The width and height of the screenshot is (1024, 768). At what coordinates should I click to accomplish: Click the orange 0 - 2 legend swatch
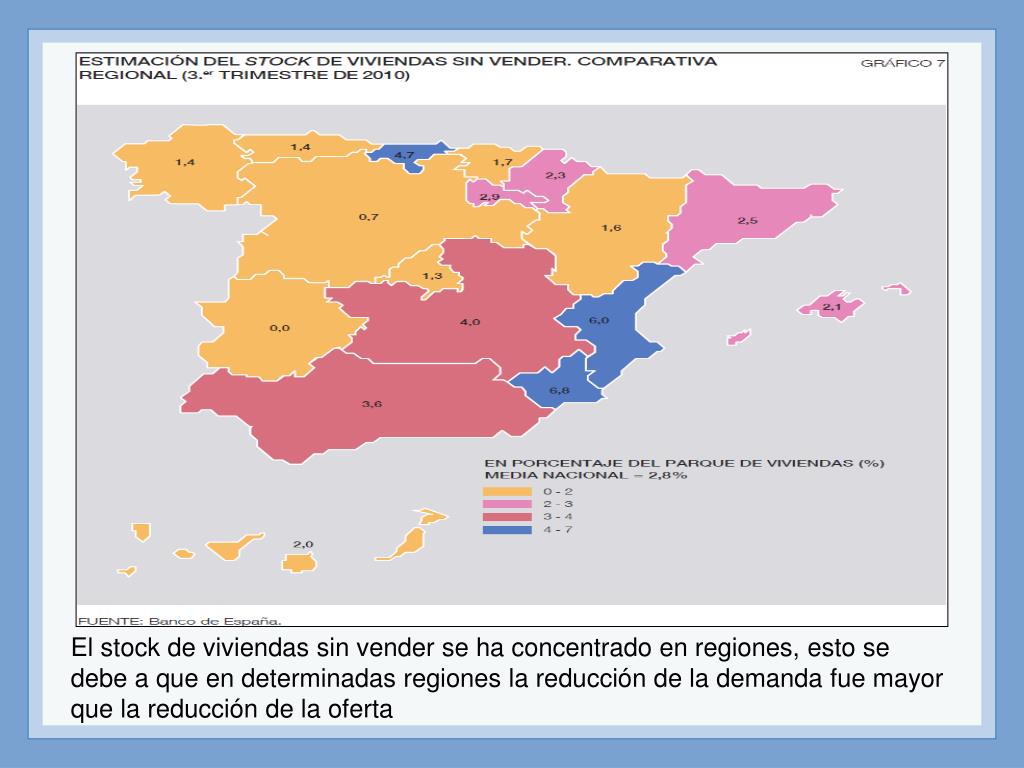click(x=507, y=492)
